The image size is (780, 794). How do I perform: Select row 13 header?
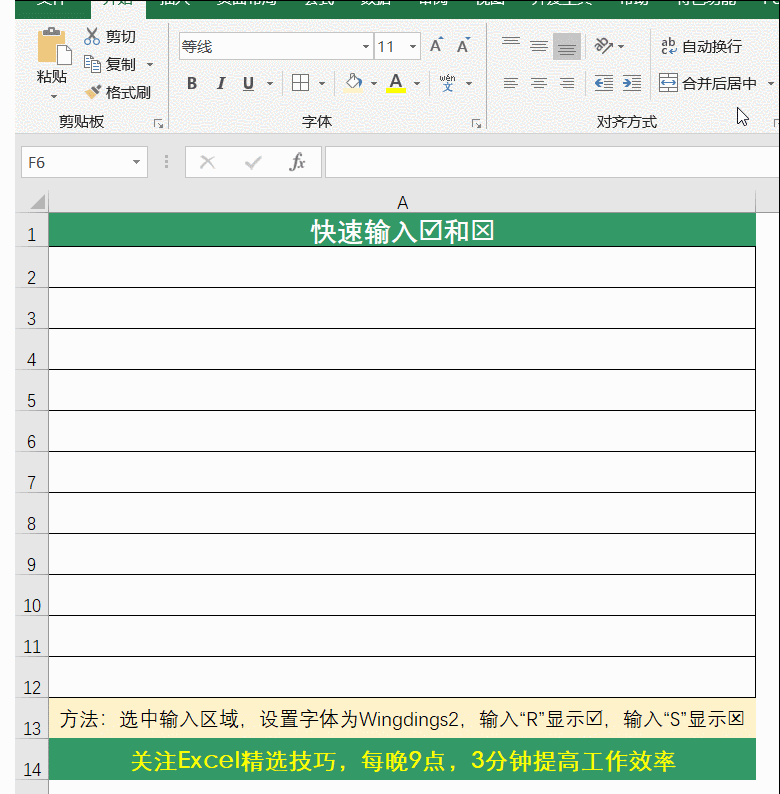click(31, 718)
